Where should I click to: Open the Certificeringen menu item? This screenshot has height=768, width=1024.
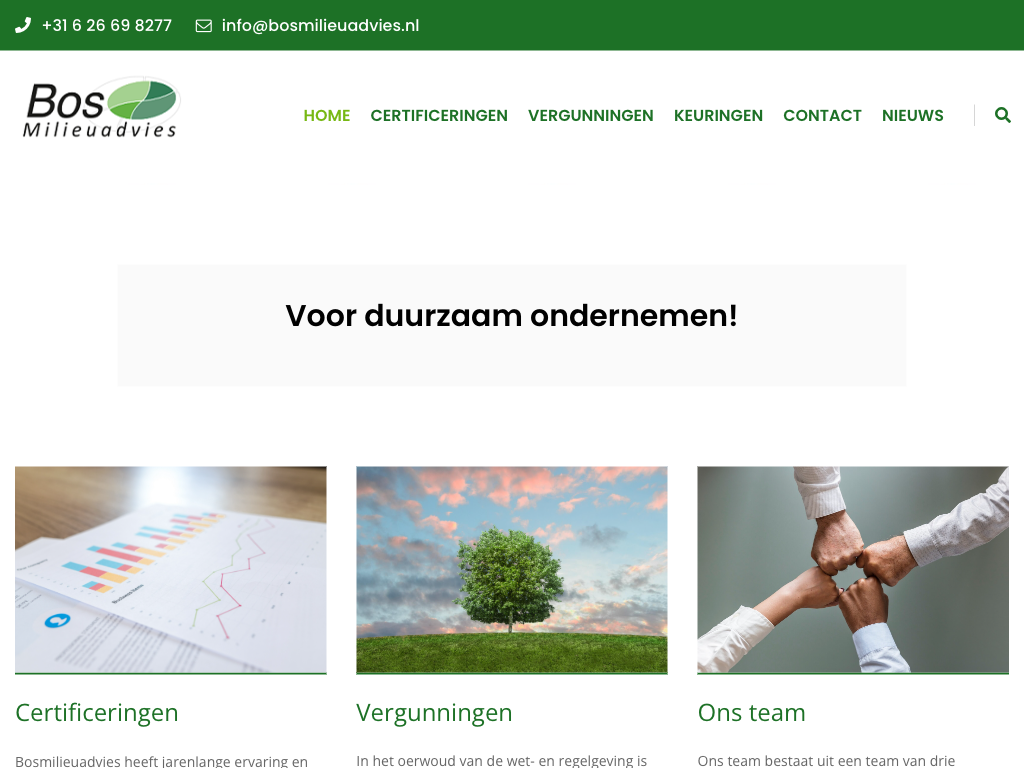point(439,116)
